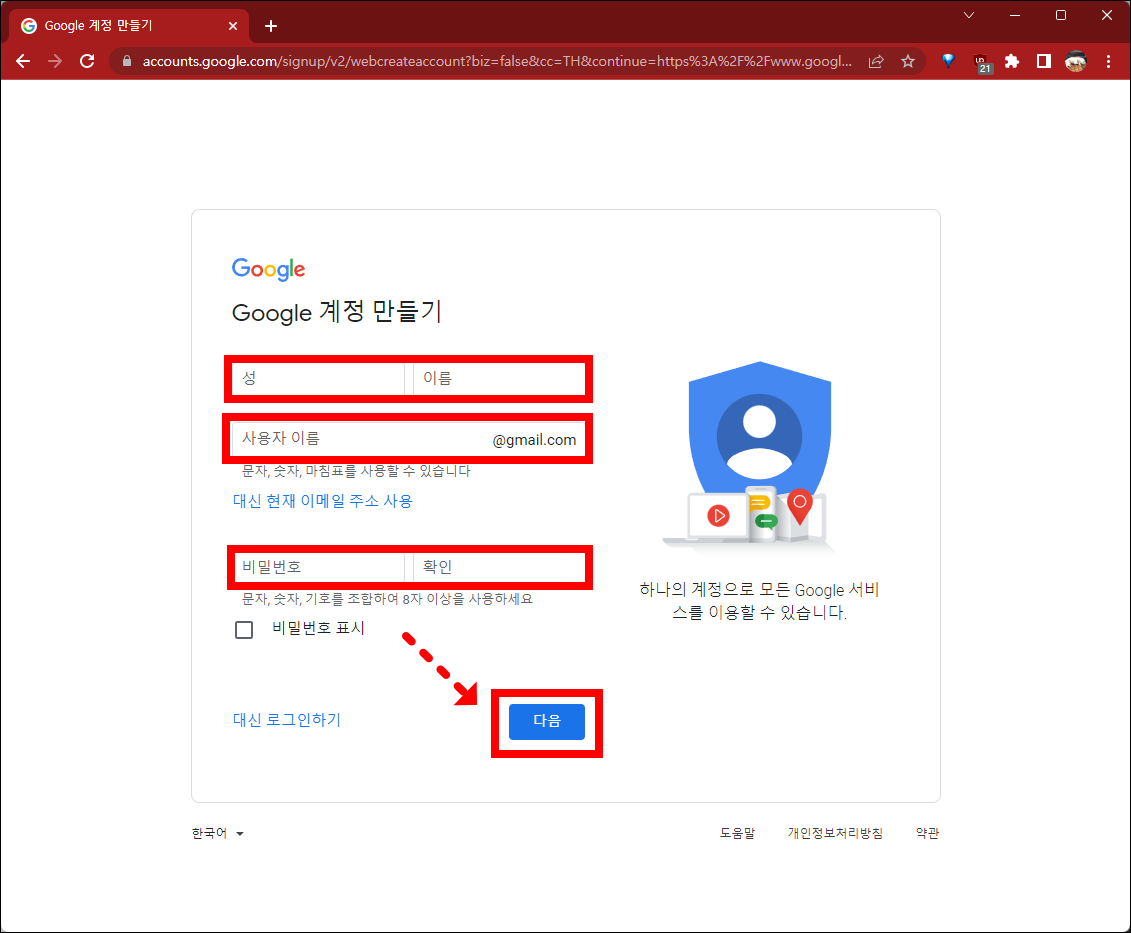Screen dimensions: 1131x933
Task: Open the tab search chevron in the title bar
Action: pos(969,15)
